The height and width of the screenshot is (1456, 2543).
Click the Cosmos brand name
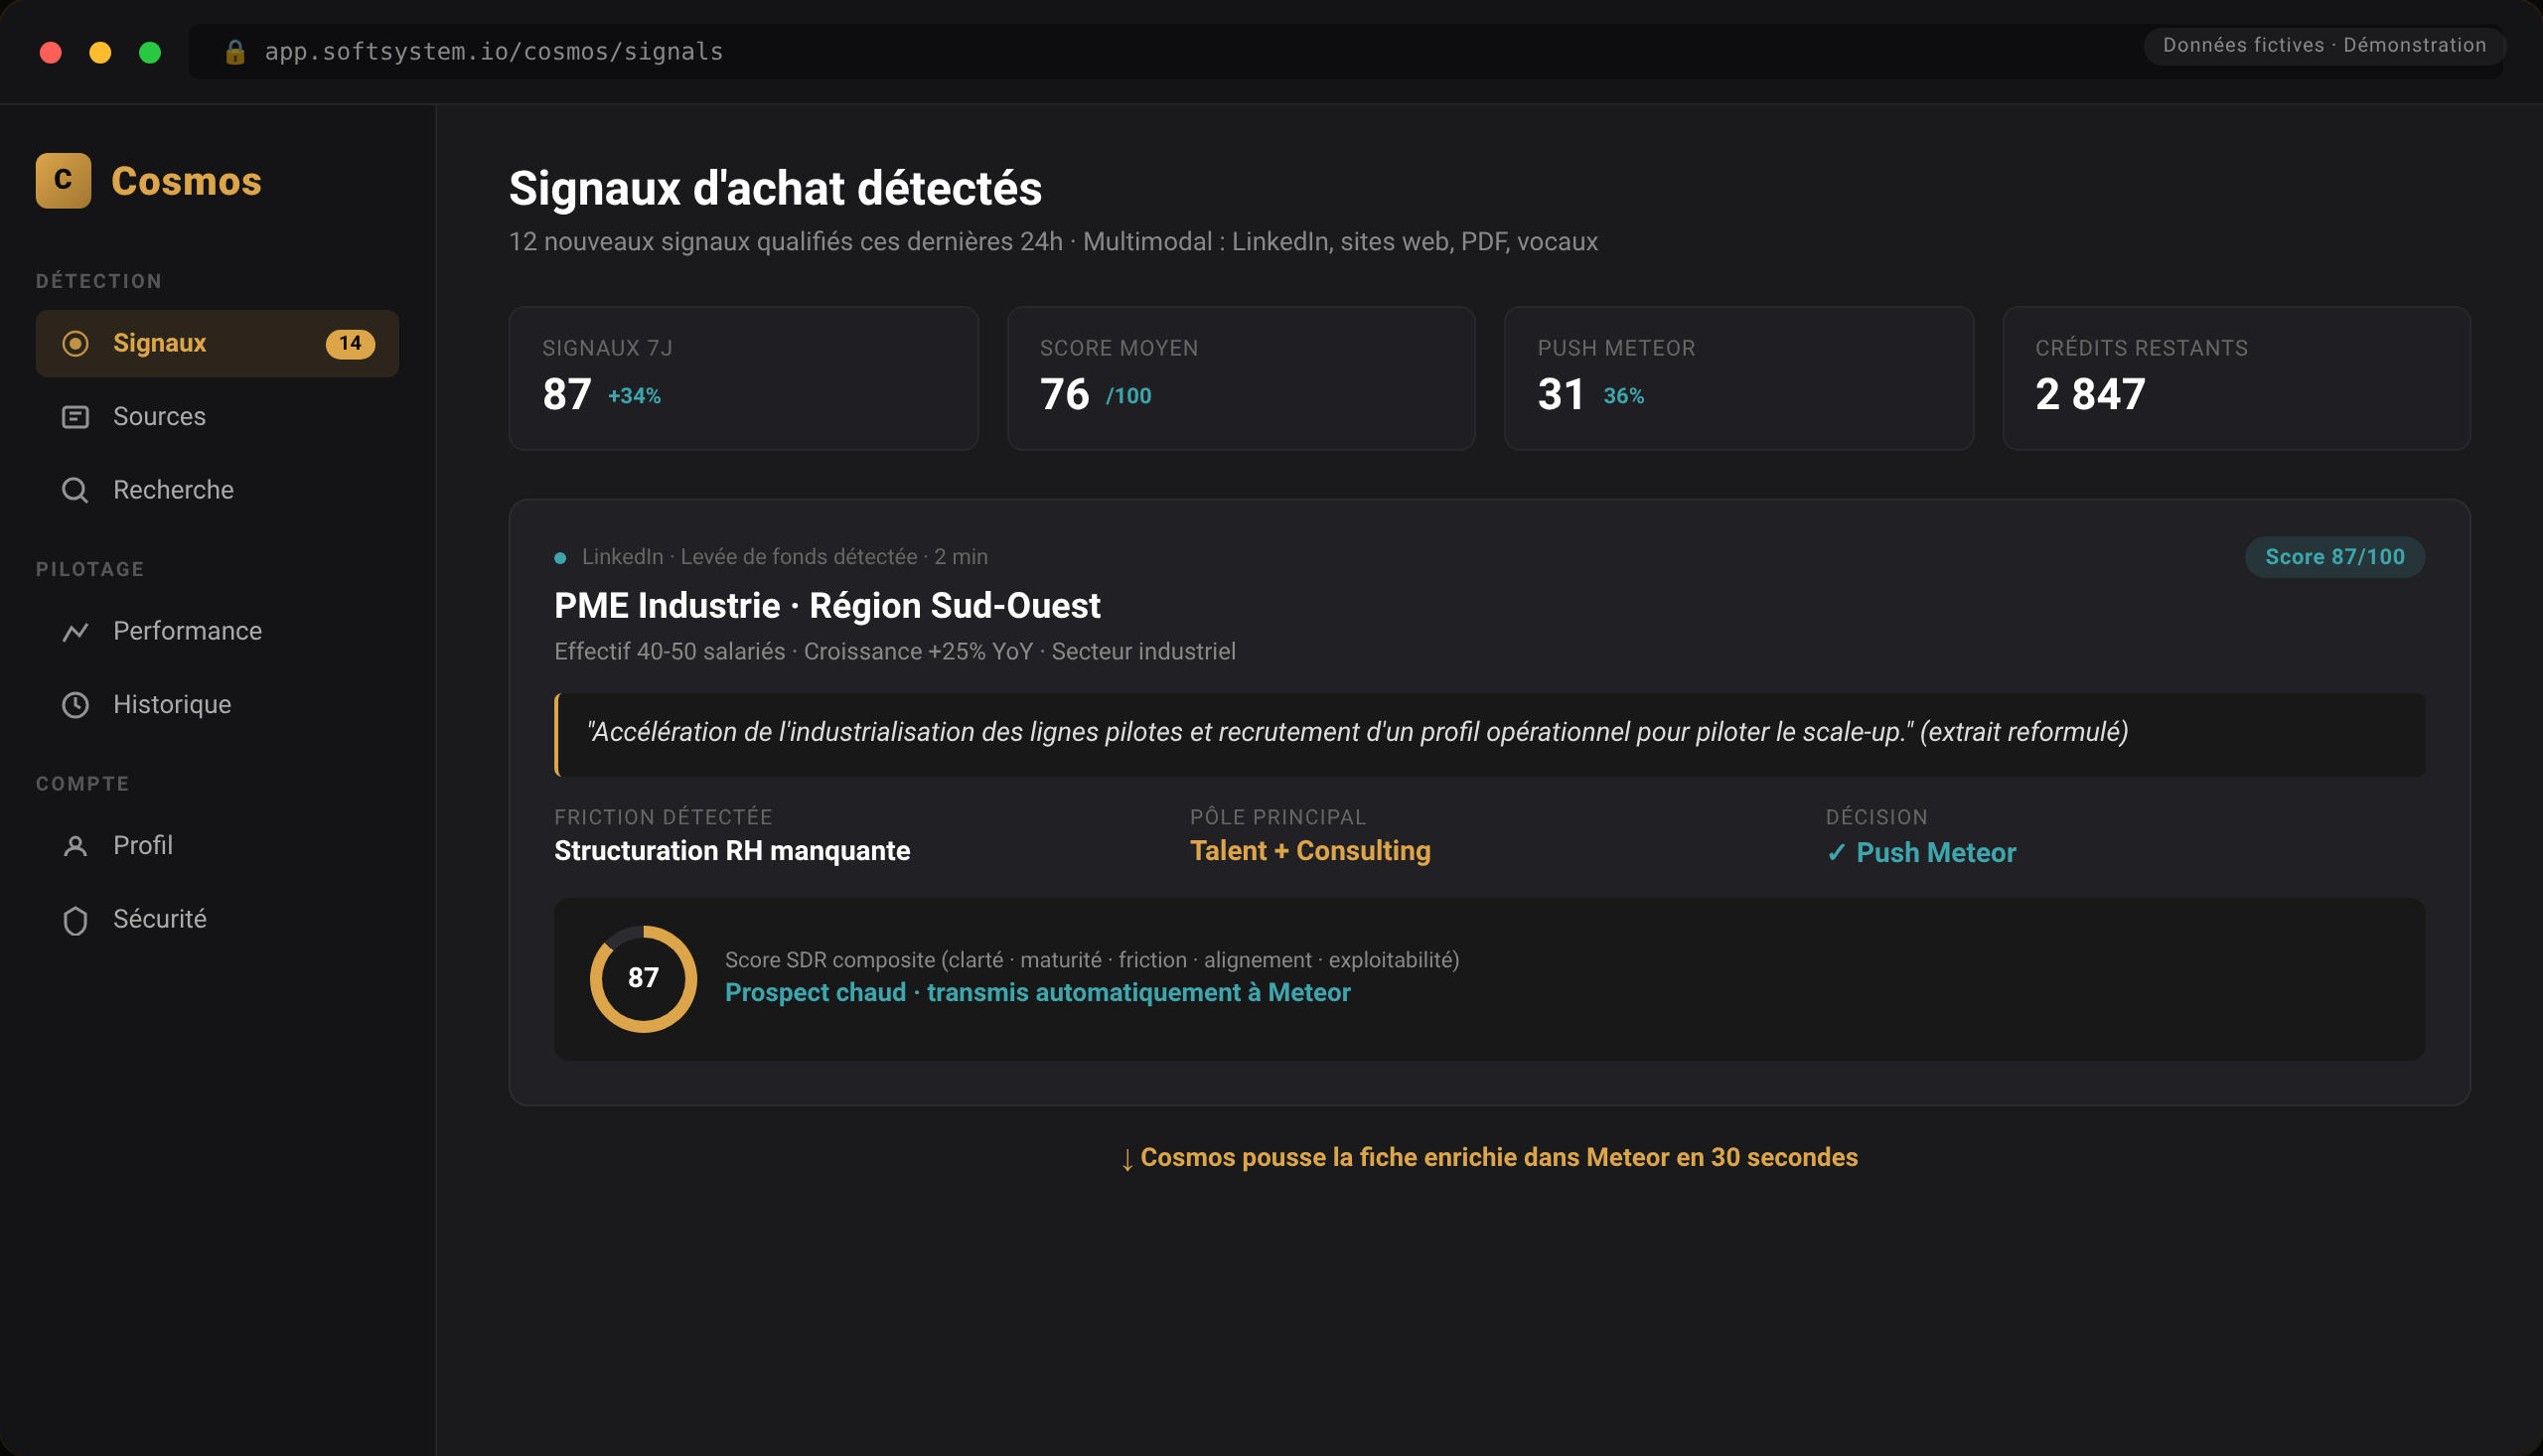tap(186, 181)
